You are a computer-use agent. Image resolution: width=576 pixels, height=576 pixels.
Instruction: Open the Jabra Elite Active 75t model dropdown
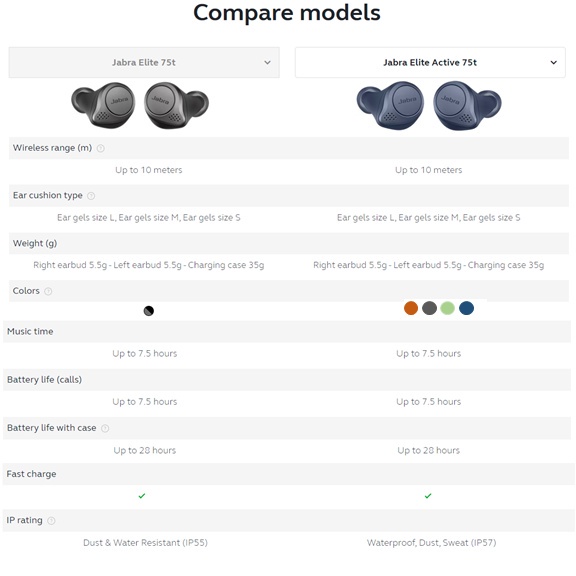(x=430, y=62)
